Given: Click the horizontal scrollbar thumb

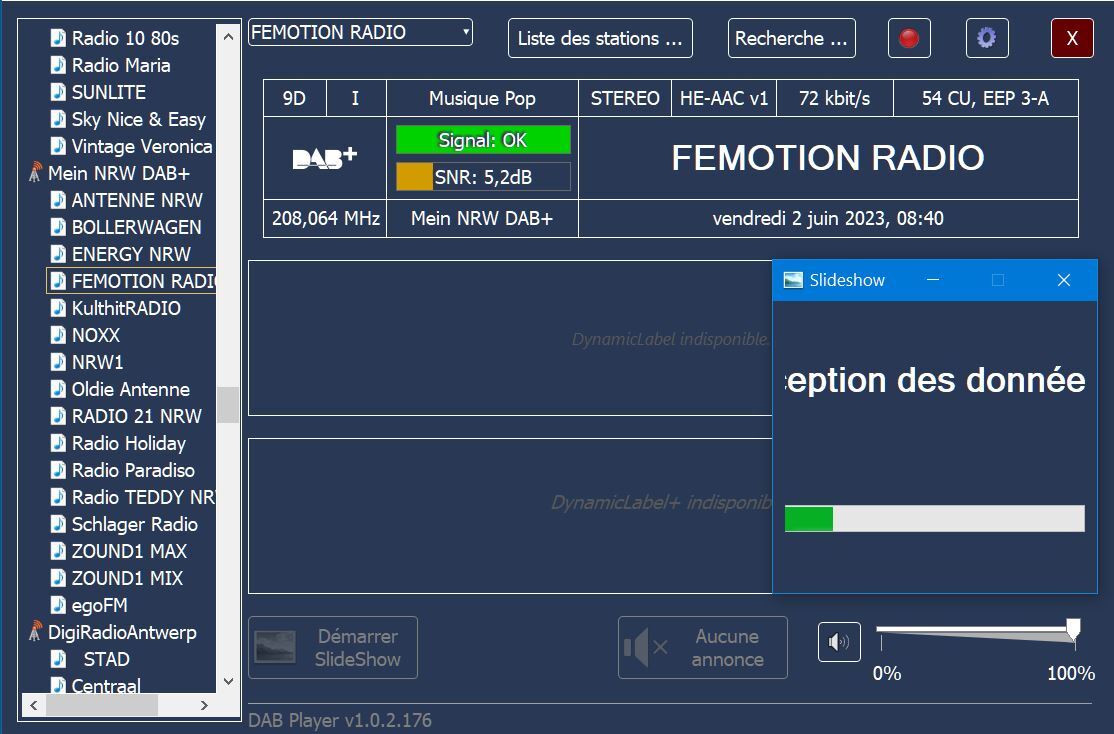Looking at the screenshot, I should click(102, 705).
